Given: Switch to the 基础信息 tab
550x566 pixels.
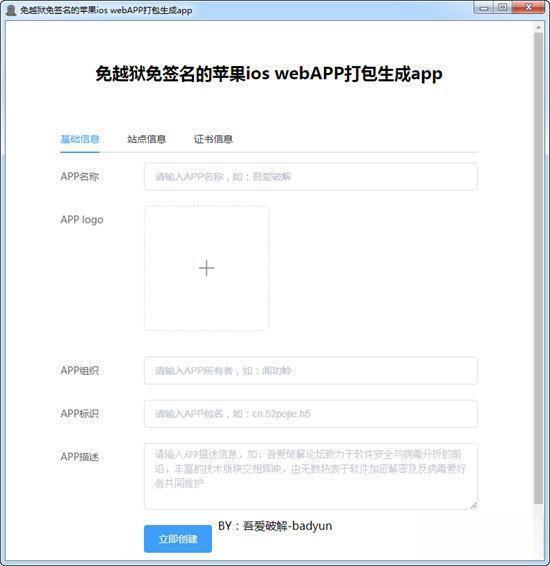Looking at the screenshot, I should 80,139.
